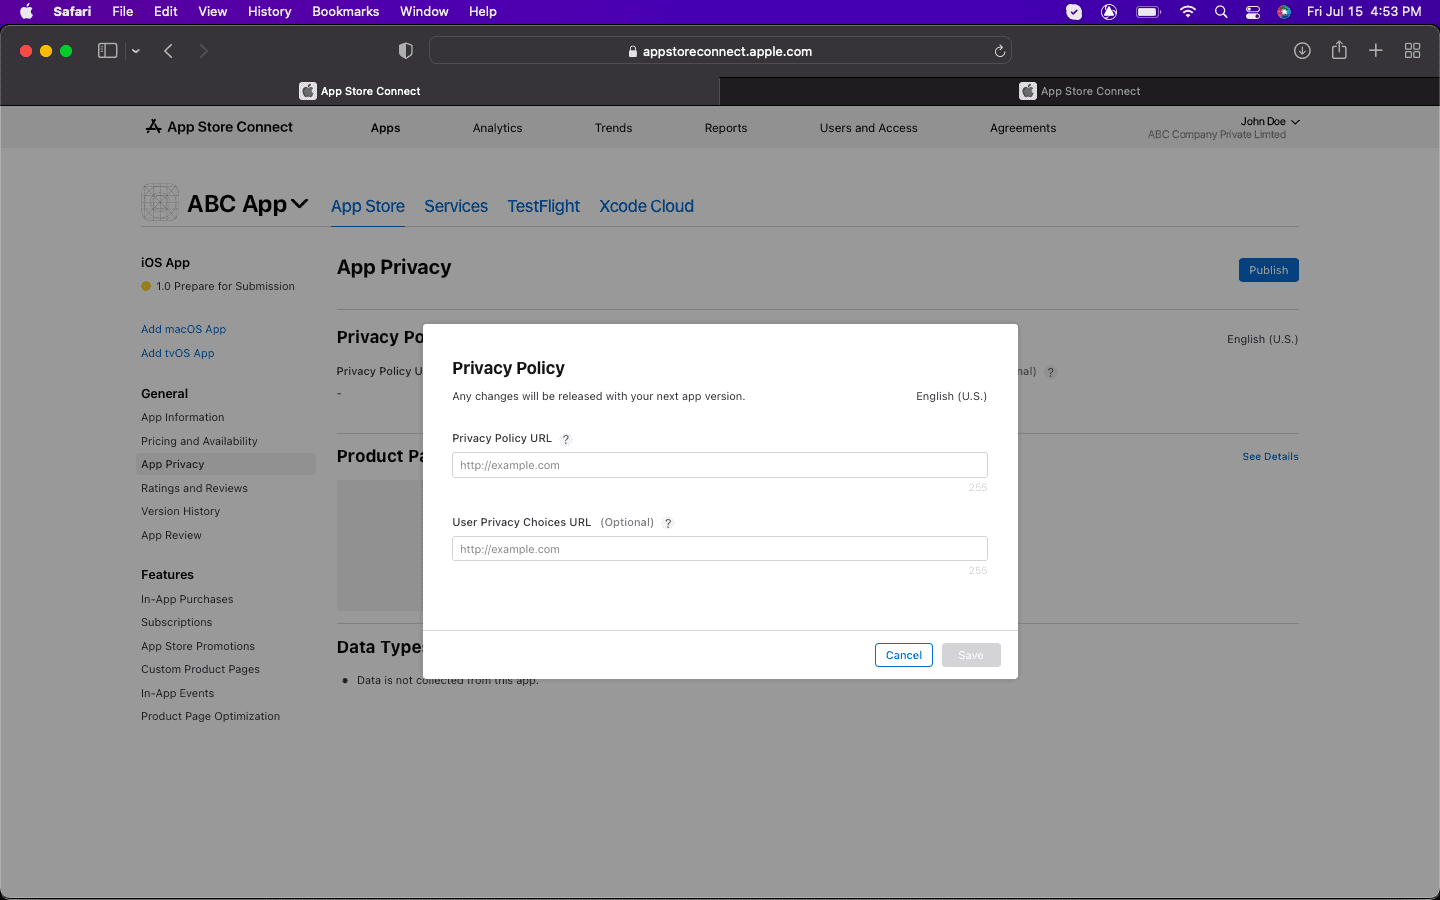Click the checkmark app menu bar icon
The height and width of the screenshot is (900, 1440).
pyautogui.click(x=1074, y=11)
